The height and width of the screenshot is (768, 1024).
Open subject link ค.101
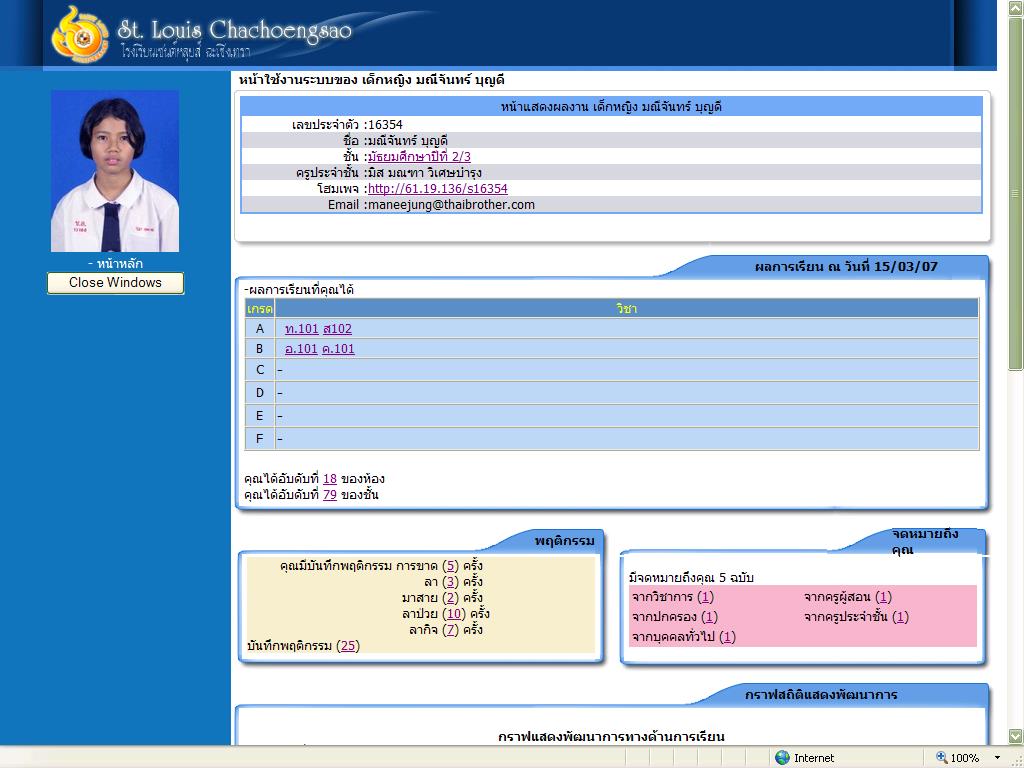[338, 349]
